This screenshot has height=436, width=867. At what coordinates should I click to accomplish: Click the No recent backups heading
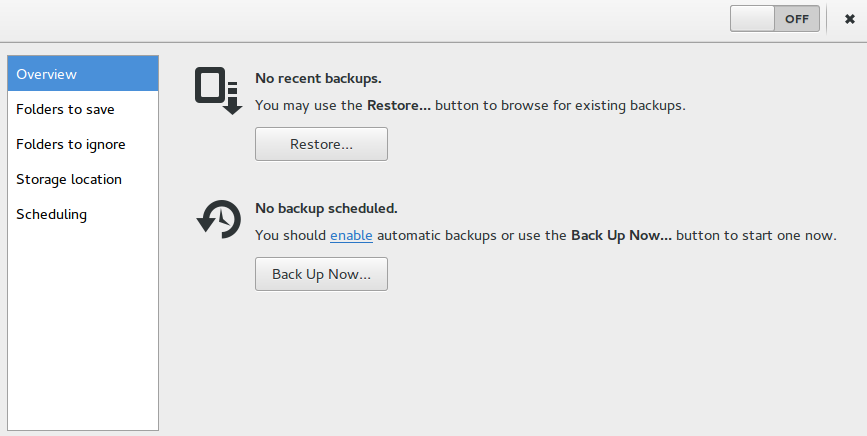click(318, 78)
